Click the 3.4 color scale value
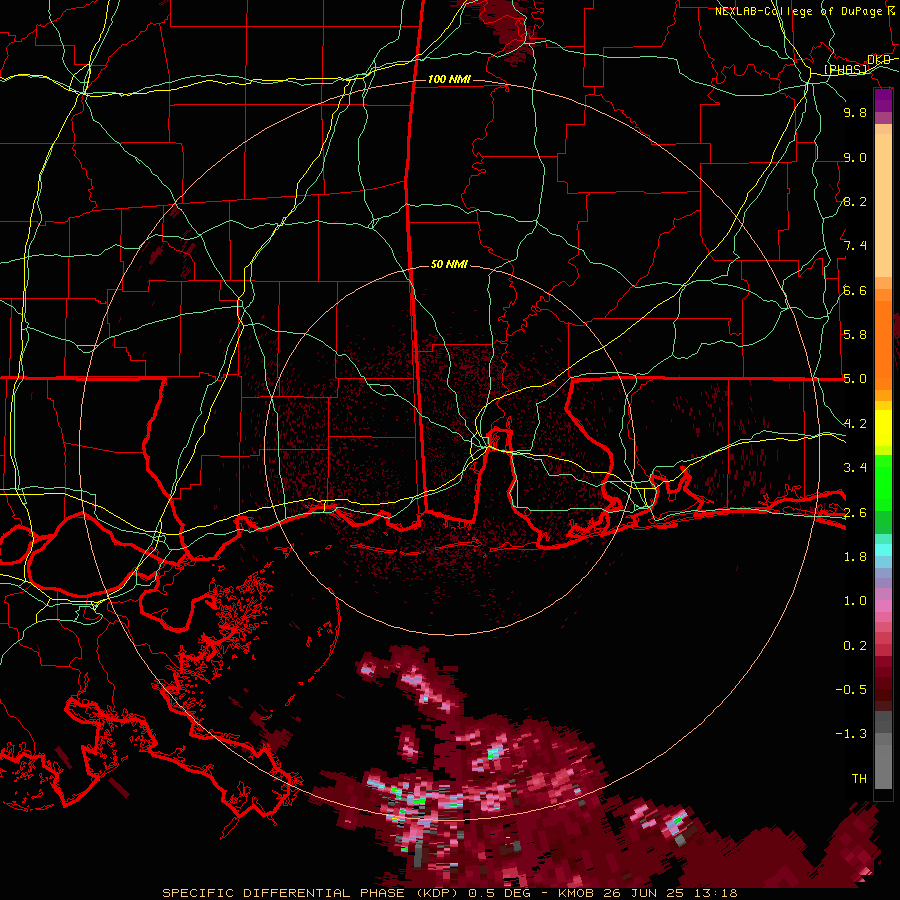 pos(855,468)
